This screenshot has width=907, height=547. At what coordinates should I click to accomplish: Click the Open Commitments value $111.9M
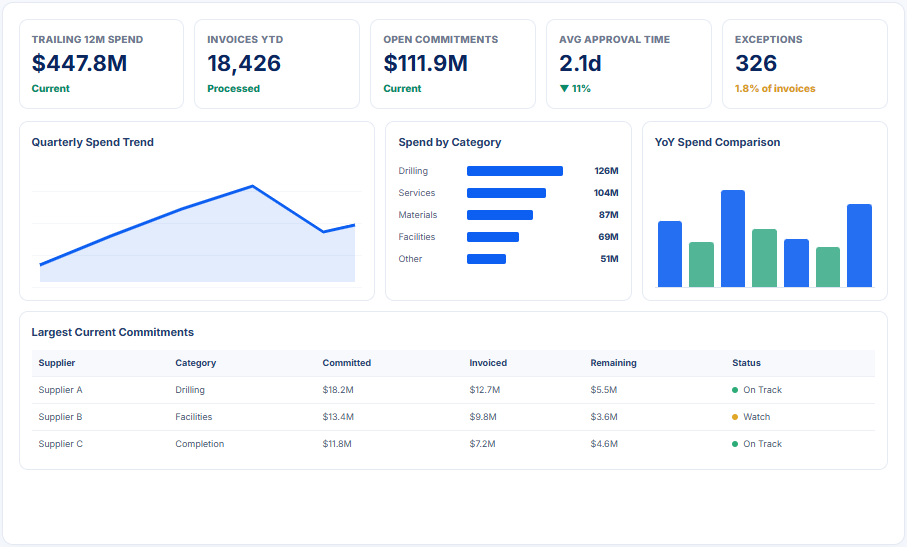coord(426,64)
